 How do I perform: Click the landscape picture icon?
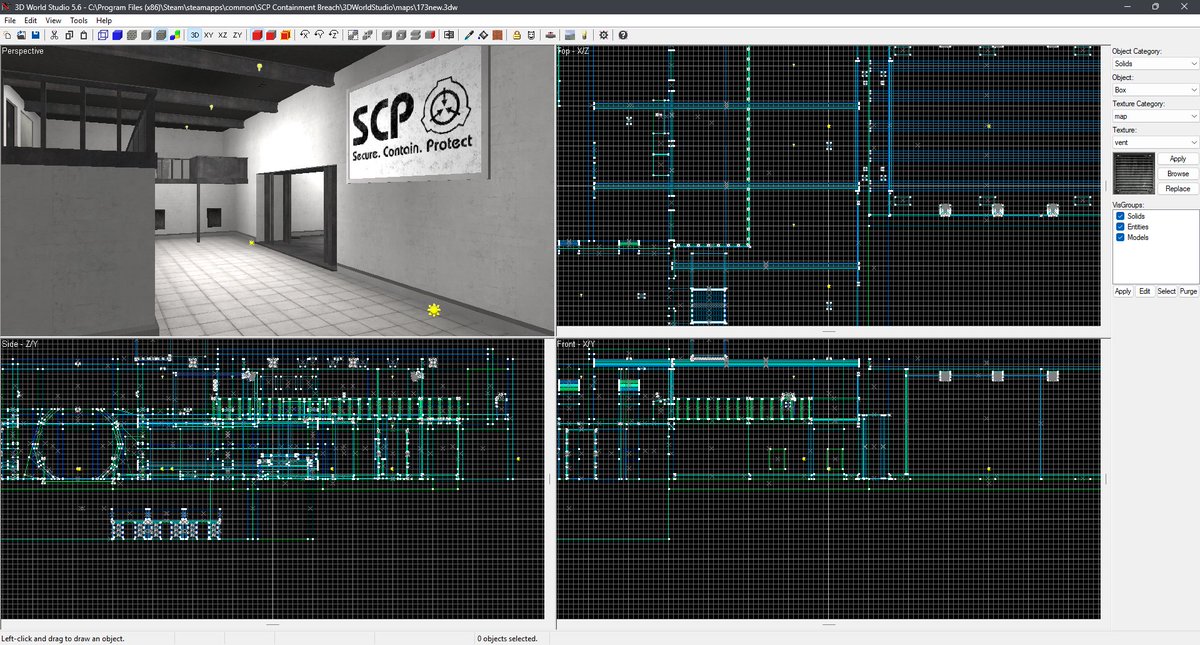click(570, 35)
